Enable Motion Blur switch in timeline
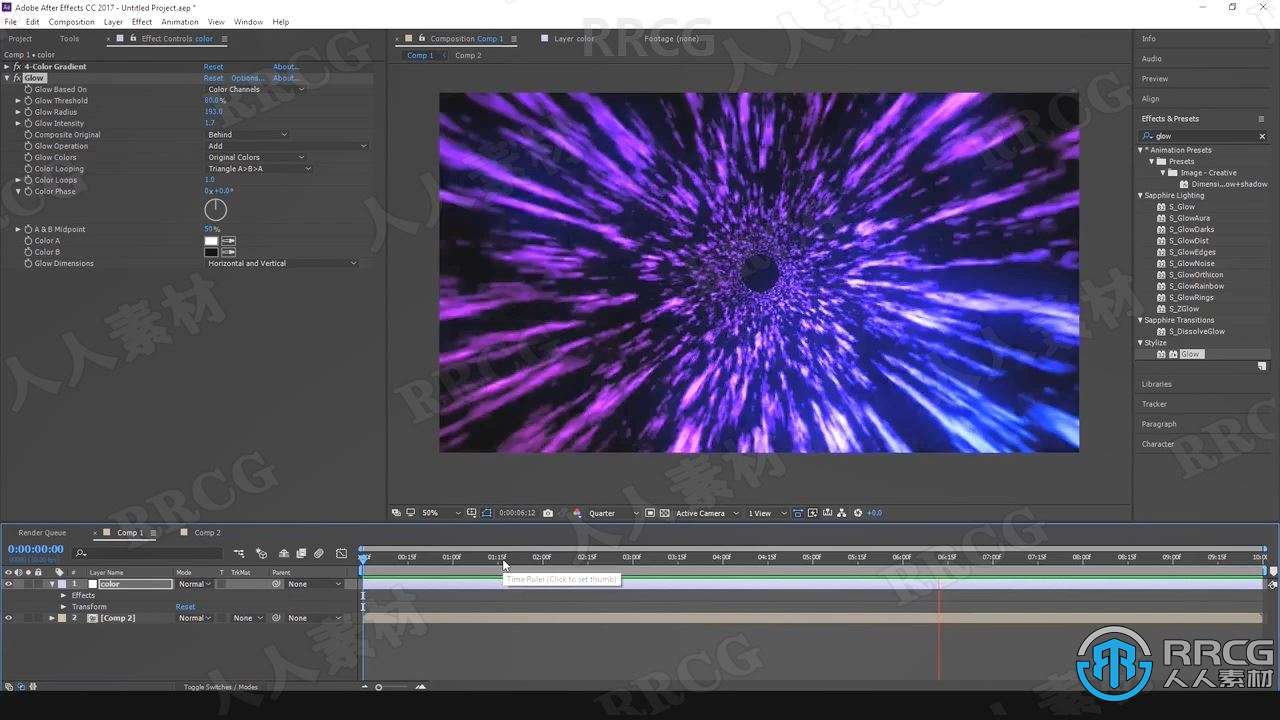 click(319, 553)
